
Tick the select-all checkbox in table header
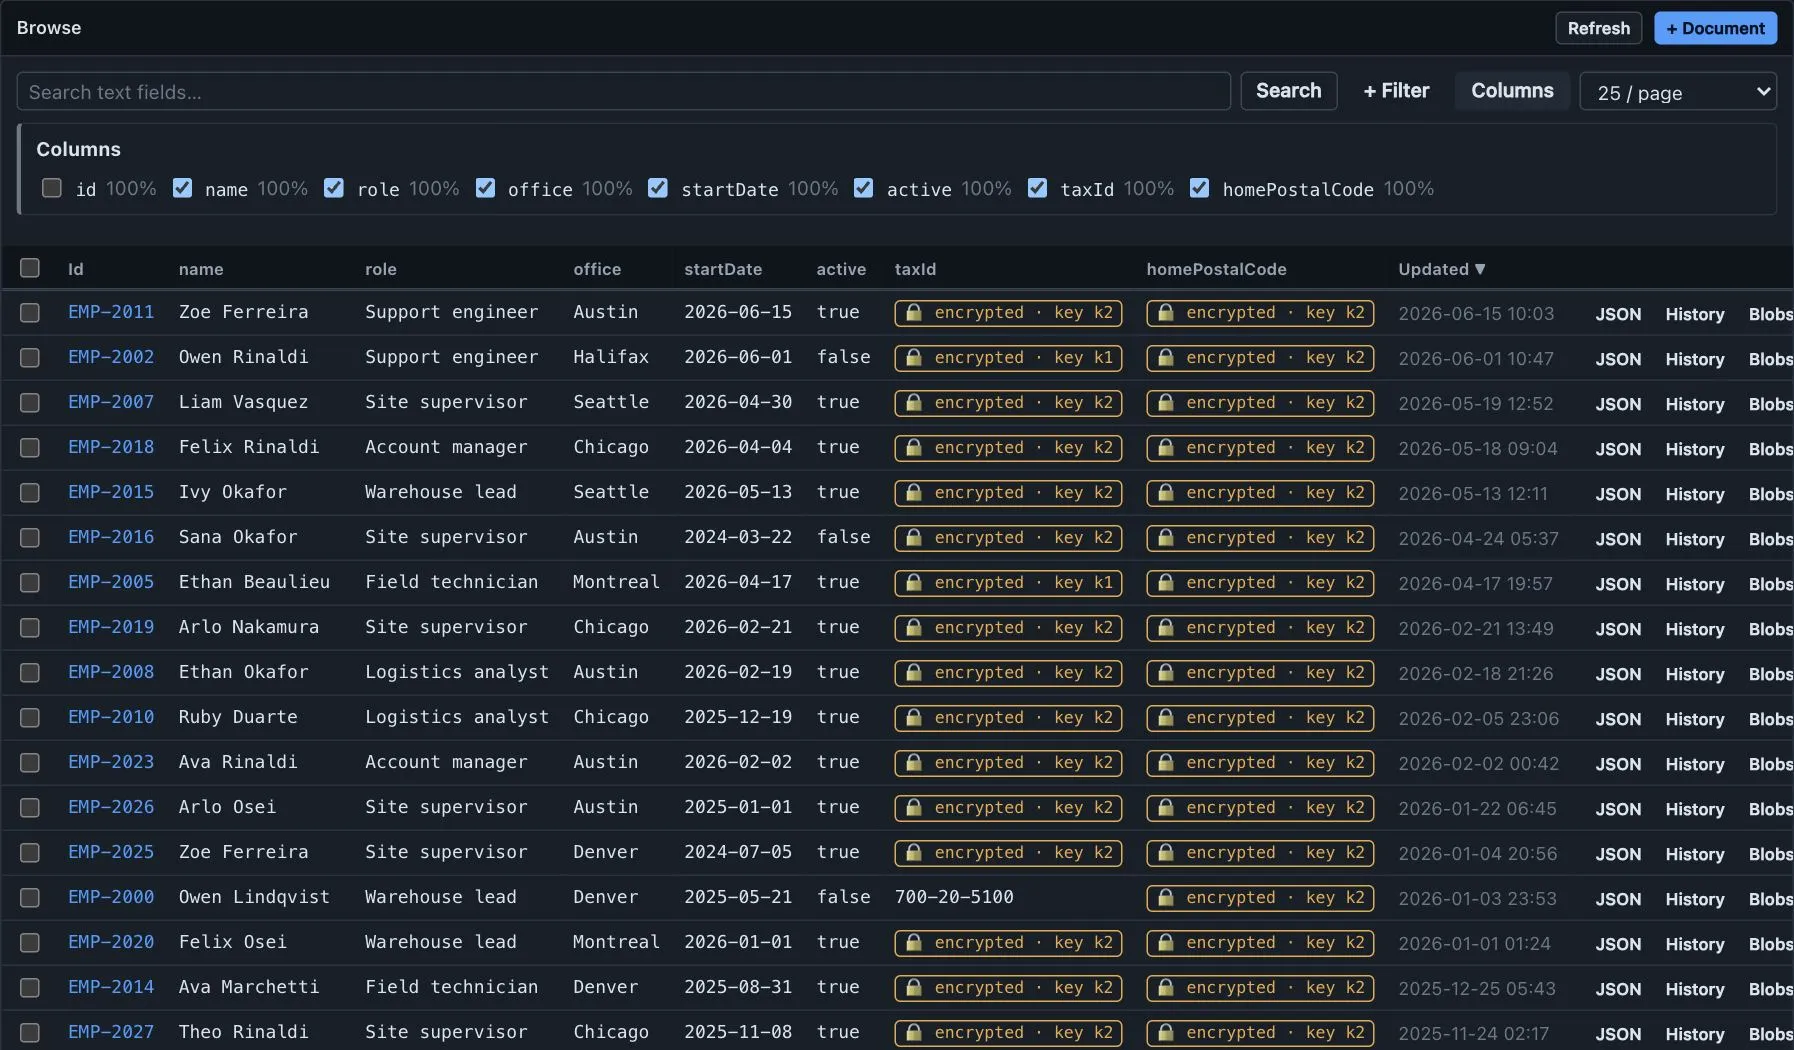(30, 268)
